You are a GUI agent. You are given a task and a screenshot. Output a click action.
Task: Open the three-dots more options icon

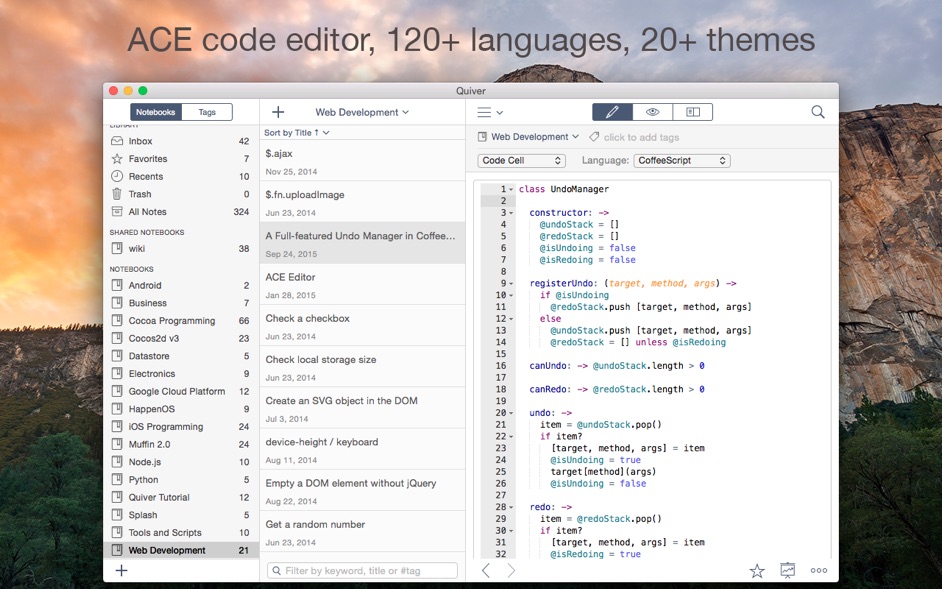819,570
